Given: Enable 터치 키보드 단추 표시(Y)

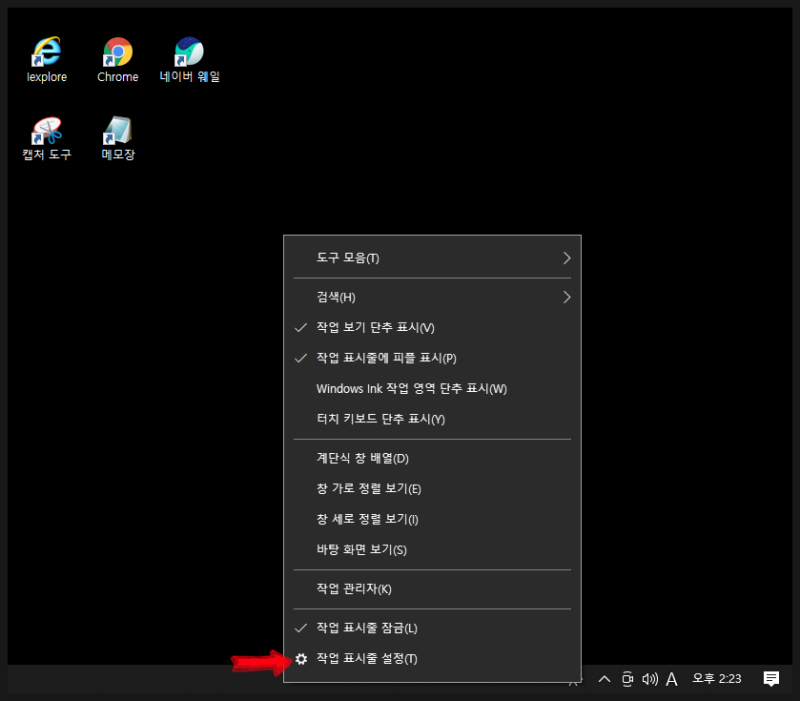Looking at the screenshot, I should [432, 419].
